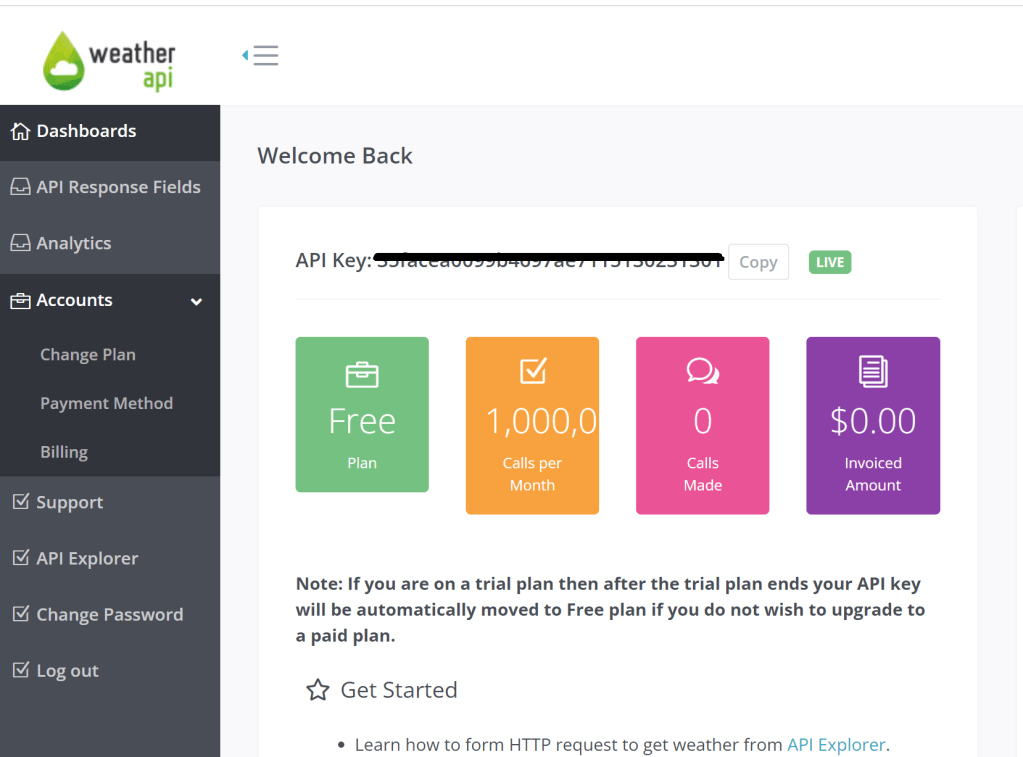This screenshot has height=757, width=1023.
Task: Collapse sidebar with the hamburger menu icon
Action: tap(261, 56)
